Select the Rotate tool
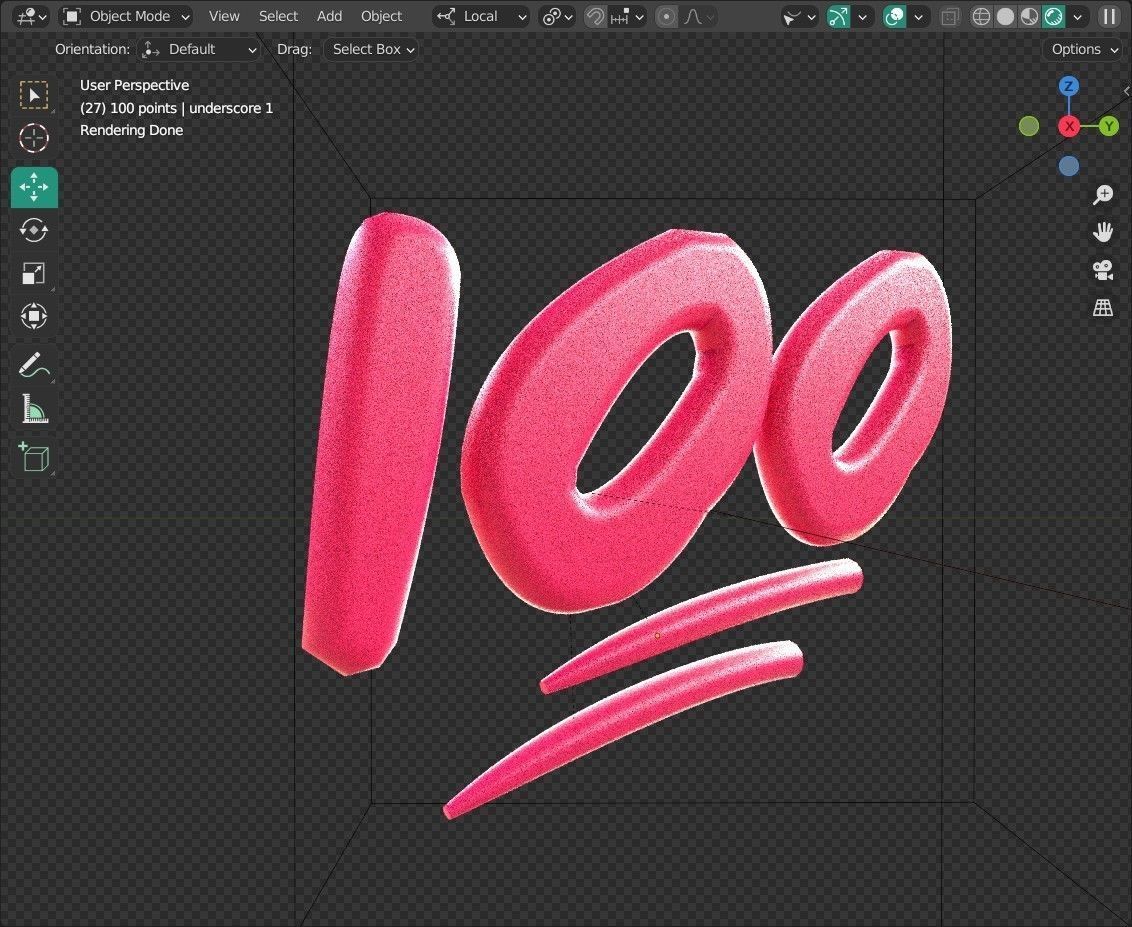Screen dimensions: 1132x927 coord(34,230)
